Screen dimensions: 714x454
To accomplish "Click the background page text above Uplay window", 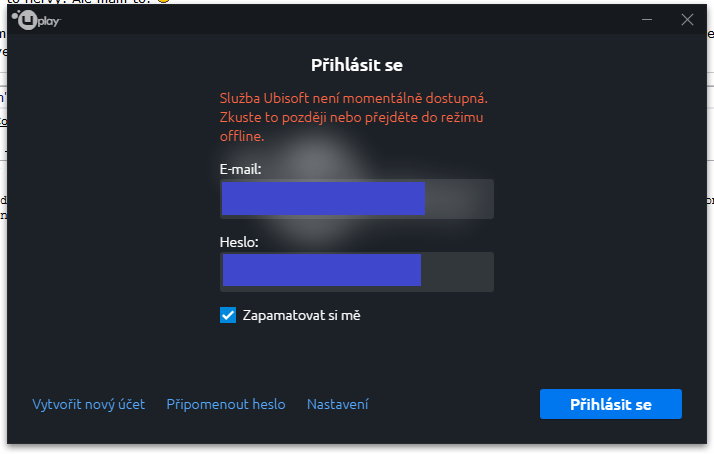I will click(x=88, y=2).
